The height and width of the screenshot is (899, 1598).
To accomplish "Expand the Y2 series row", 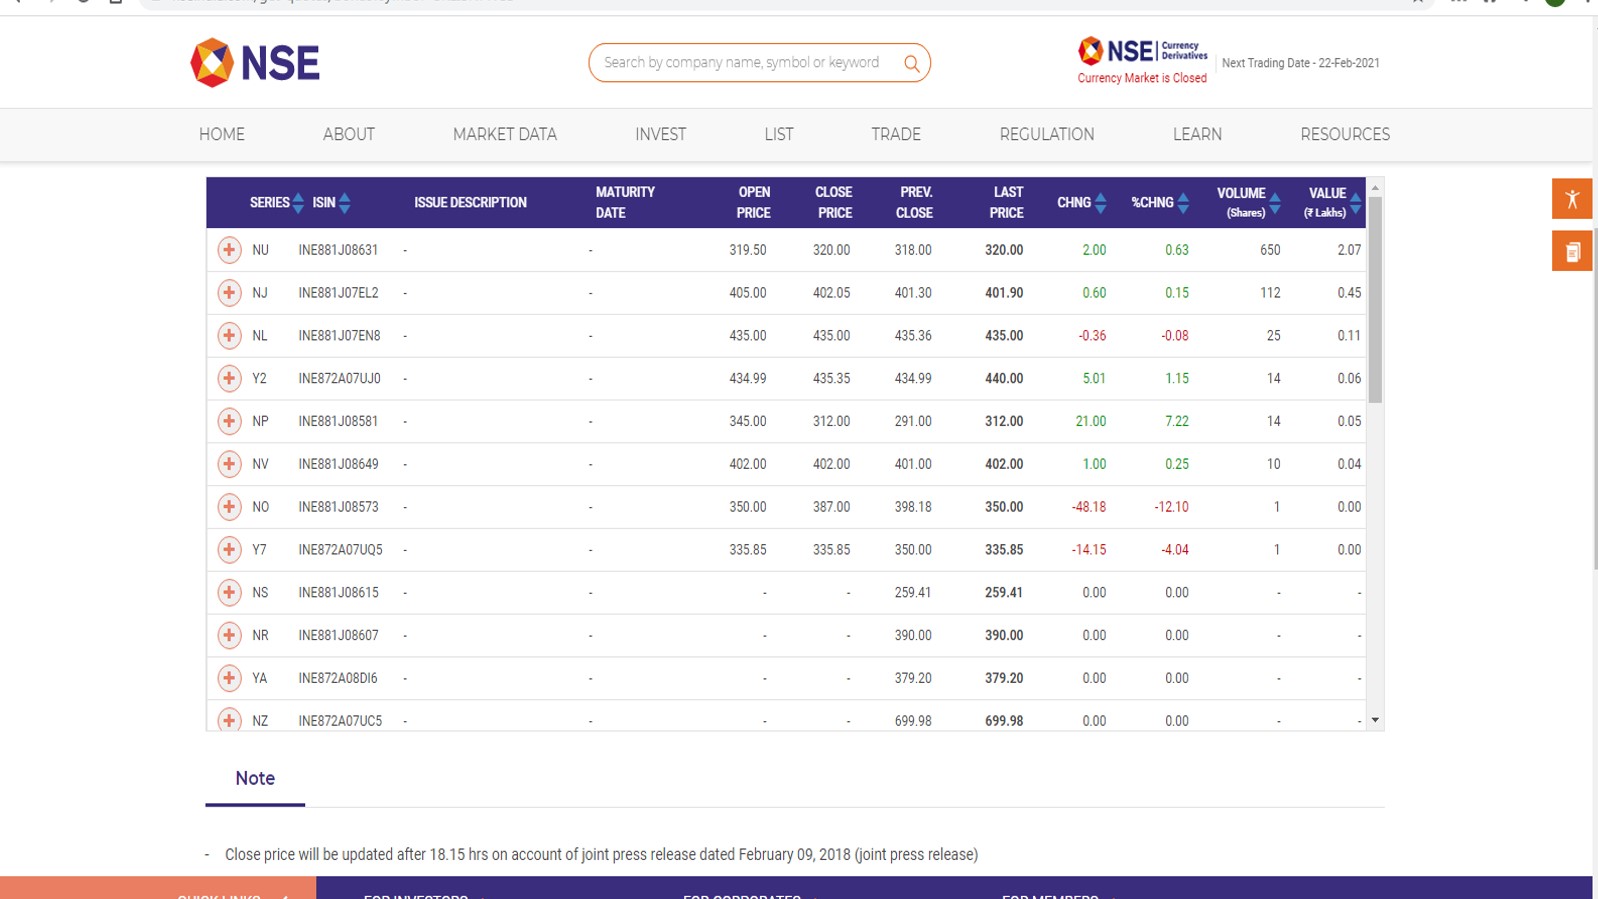I will (x=229, y=378).
